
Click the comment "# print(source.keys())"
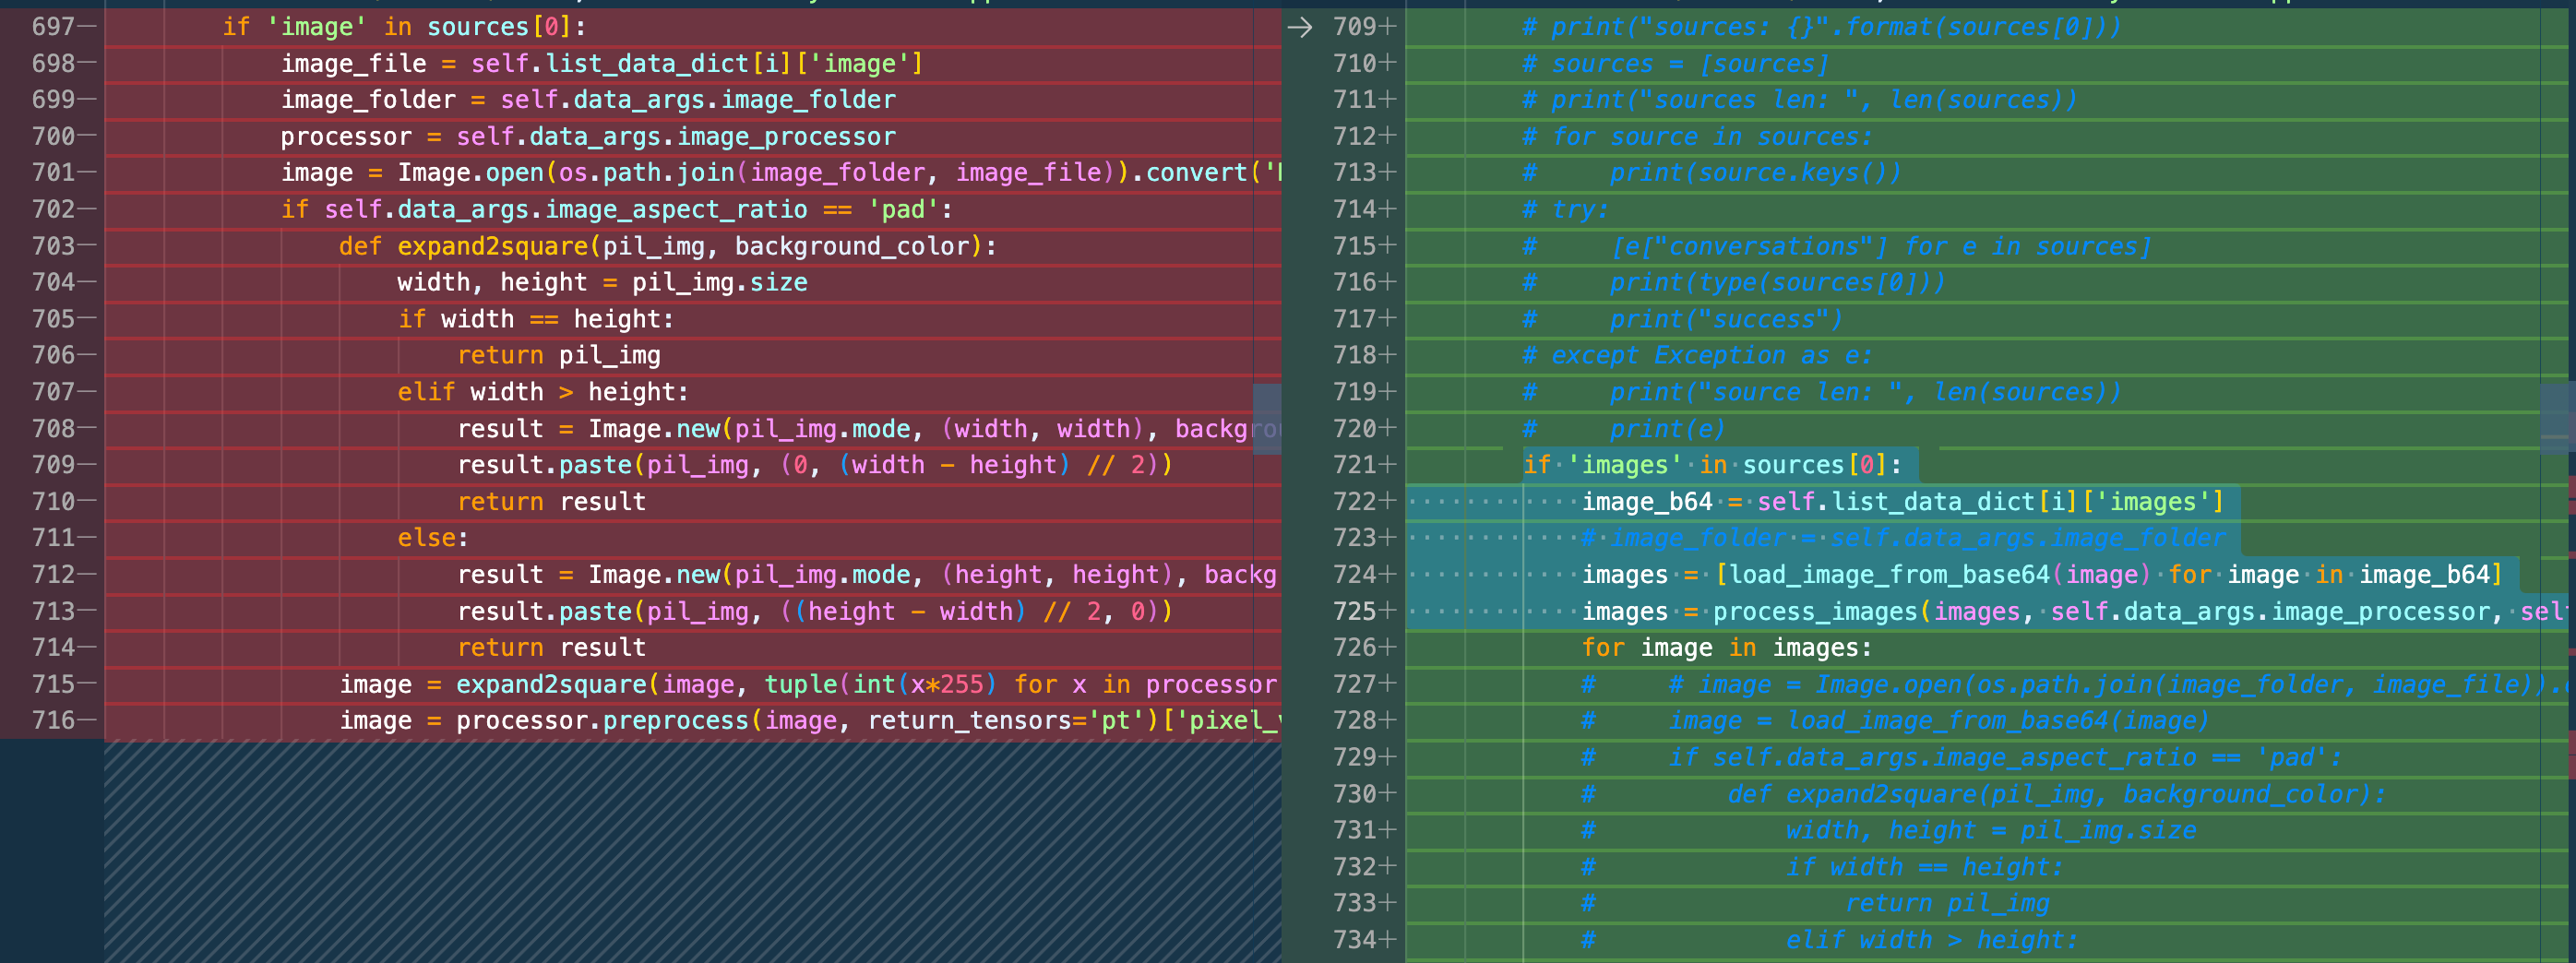[1711, 173]
